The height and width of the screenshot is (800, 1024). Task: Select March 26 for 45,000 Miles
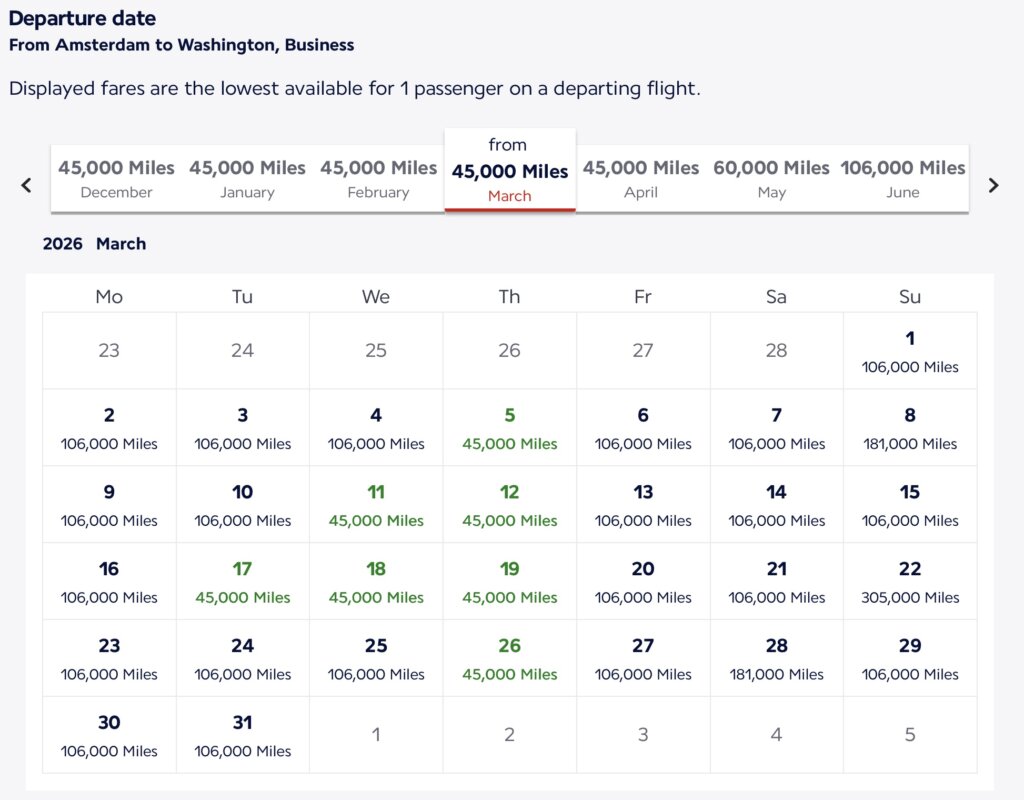(509, 659)
